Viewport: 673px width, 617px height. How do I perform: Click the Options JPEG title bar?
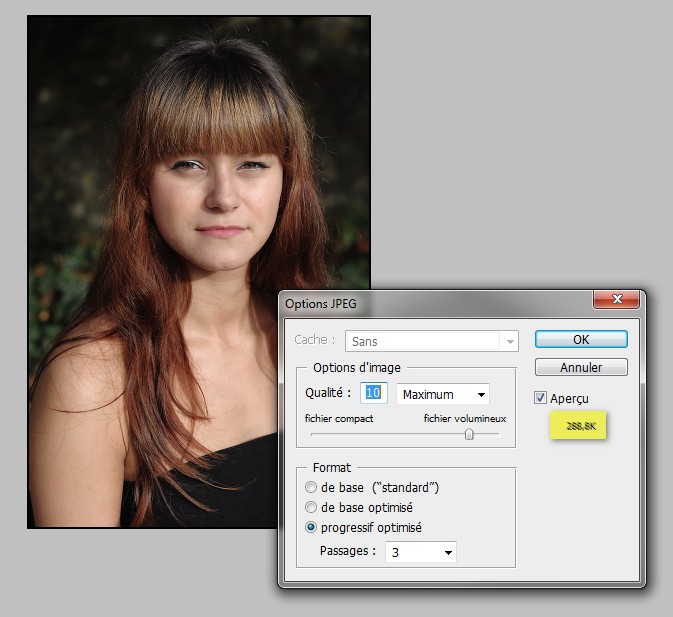point(438,304)
